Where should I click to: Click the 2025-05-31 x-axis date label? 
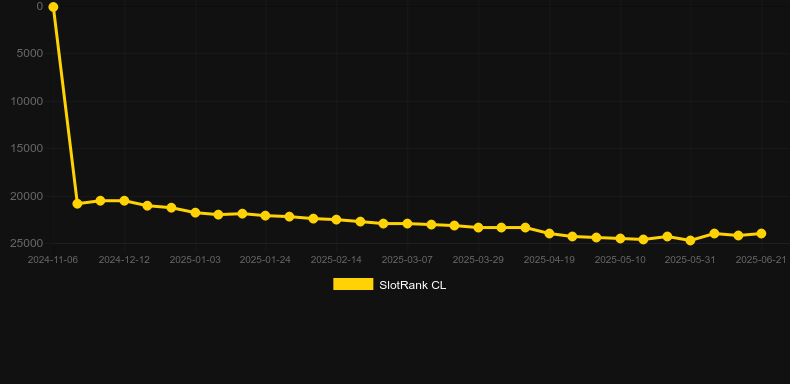pyautogui.click(x=690, y=260)
